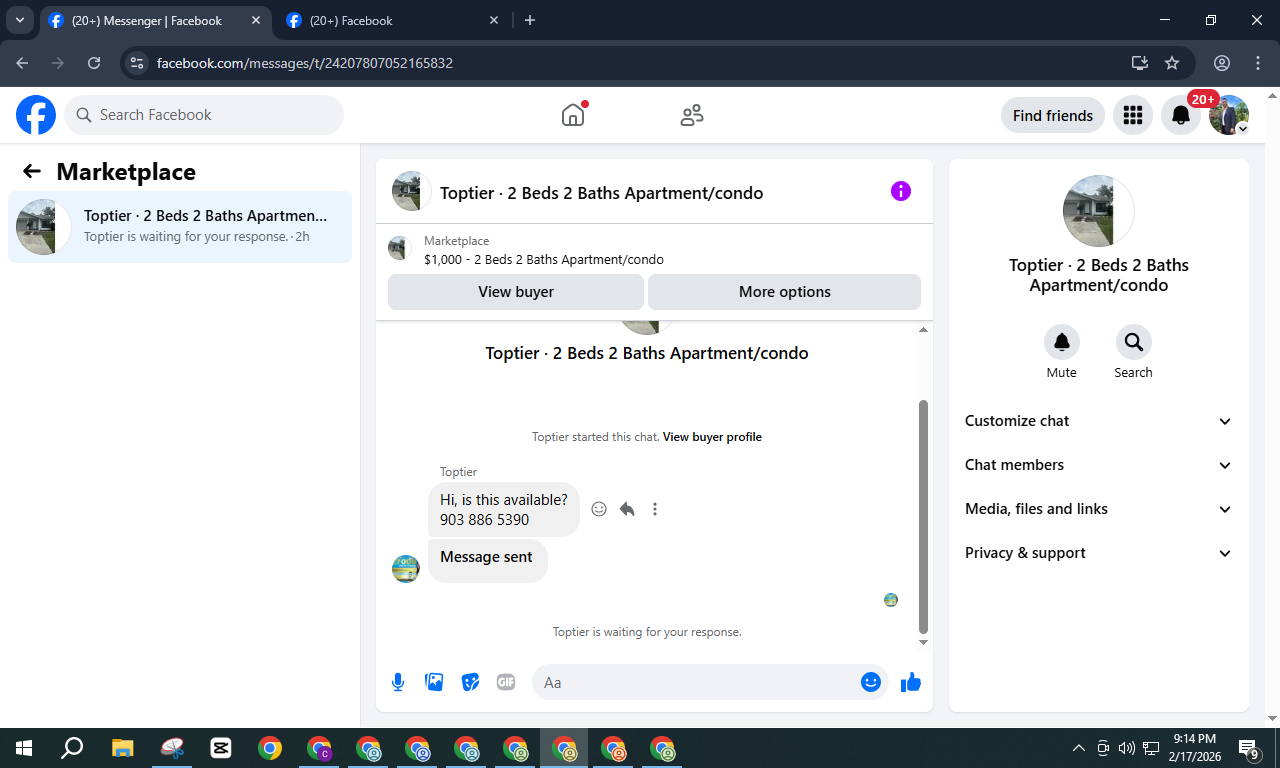
Task: Bookmark this page with star icon
Action: coord(1172,63)
